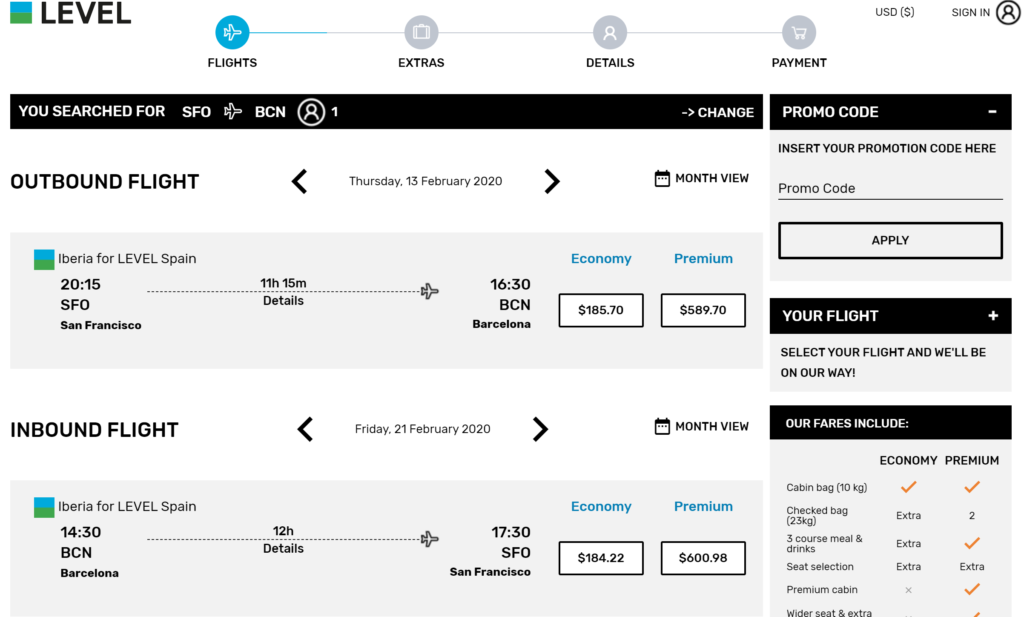Open the CHANGE search link
The height and width of the screenshot is (617, 1024).
(717, 112)
